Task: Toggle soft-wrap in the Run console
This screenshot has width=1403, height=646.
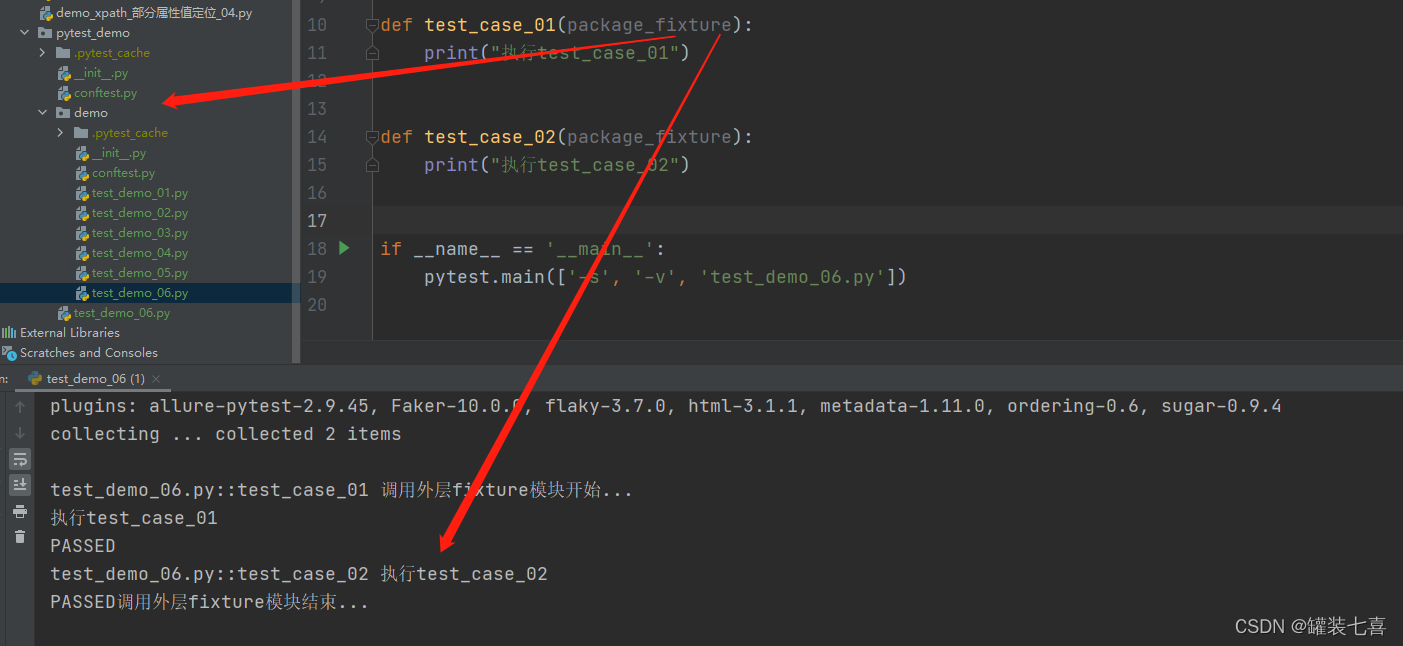Action: coord(20,459)
